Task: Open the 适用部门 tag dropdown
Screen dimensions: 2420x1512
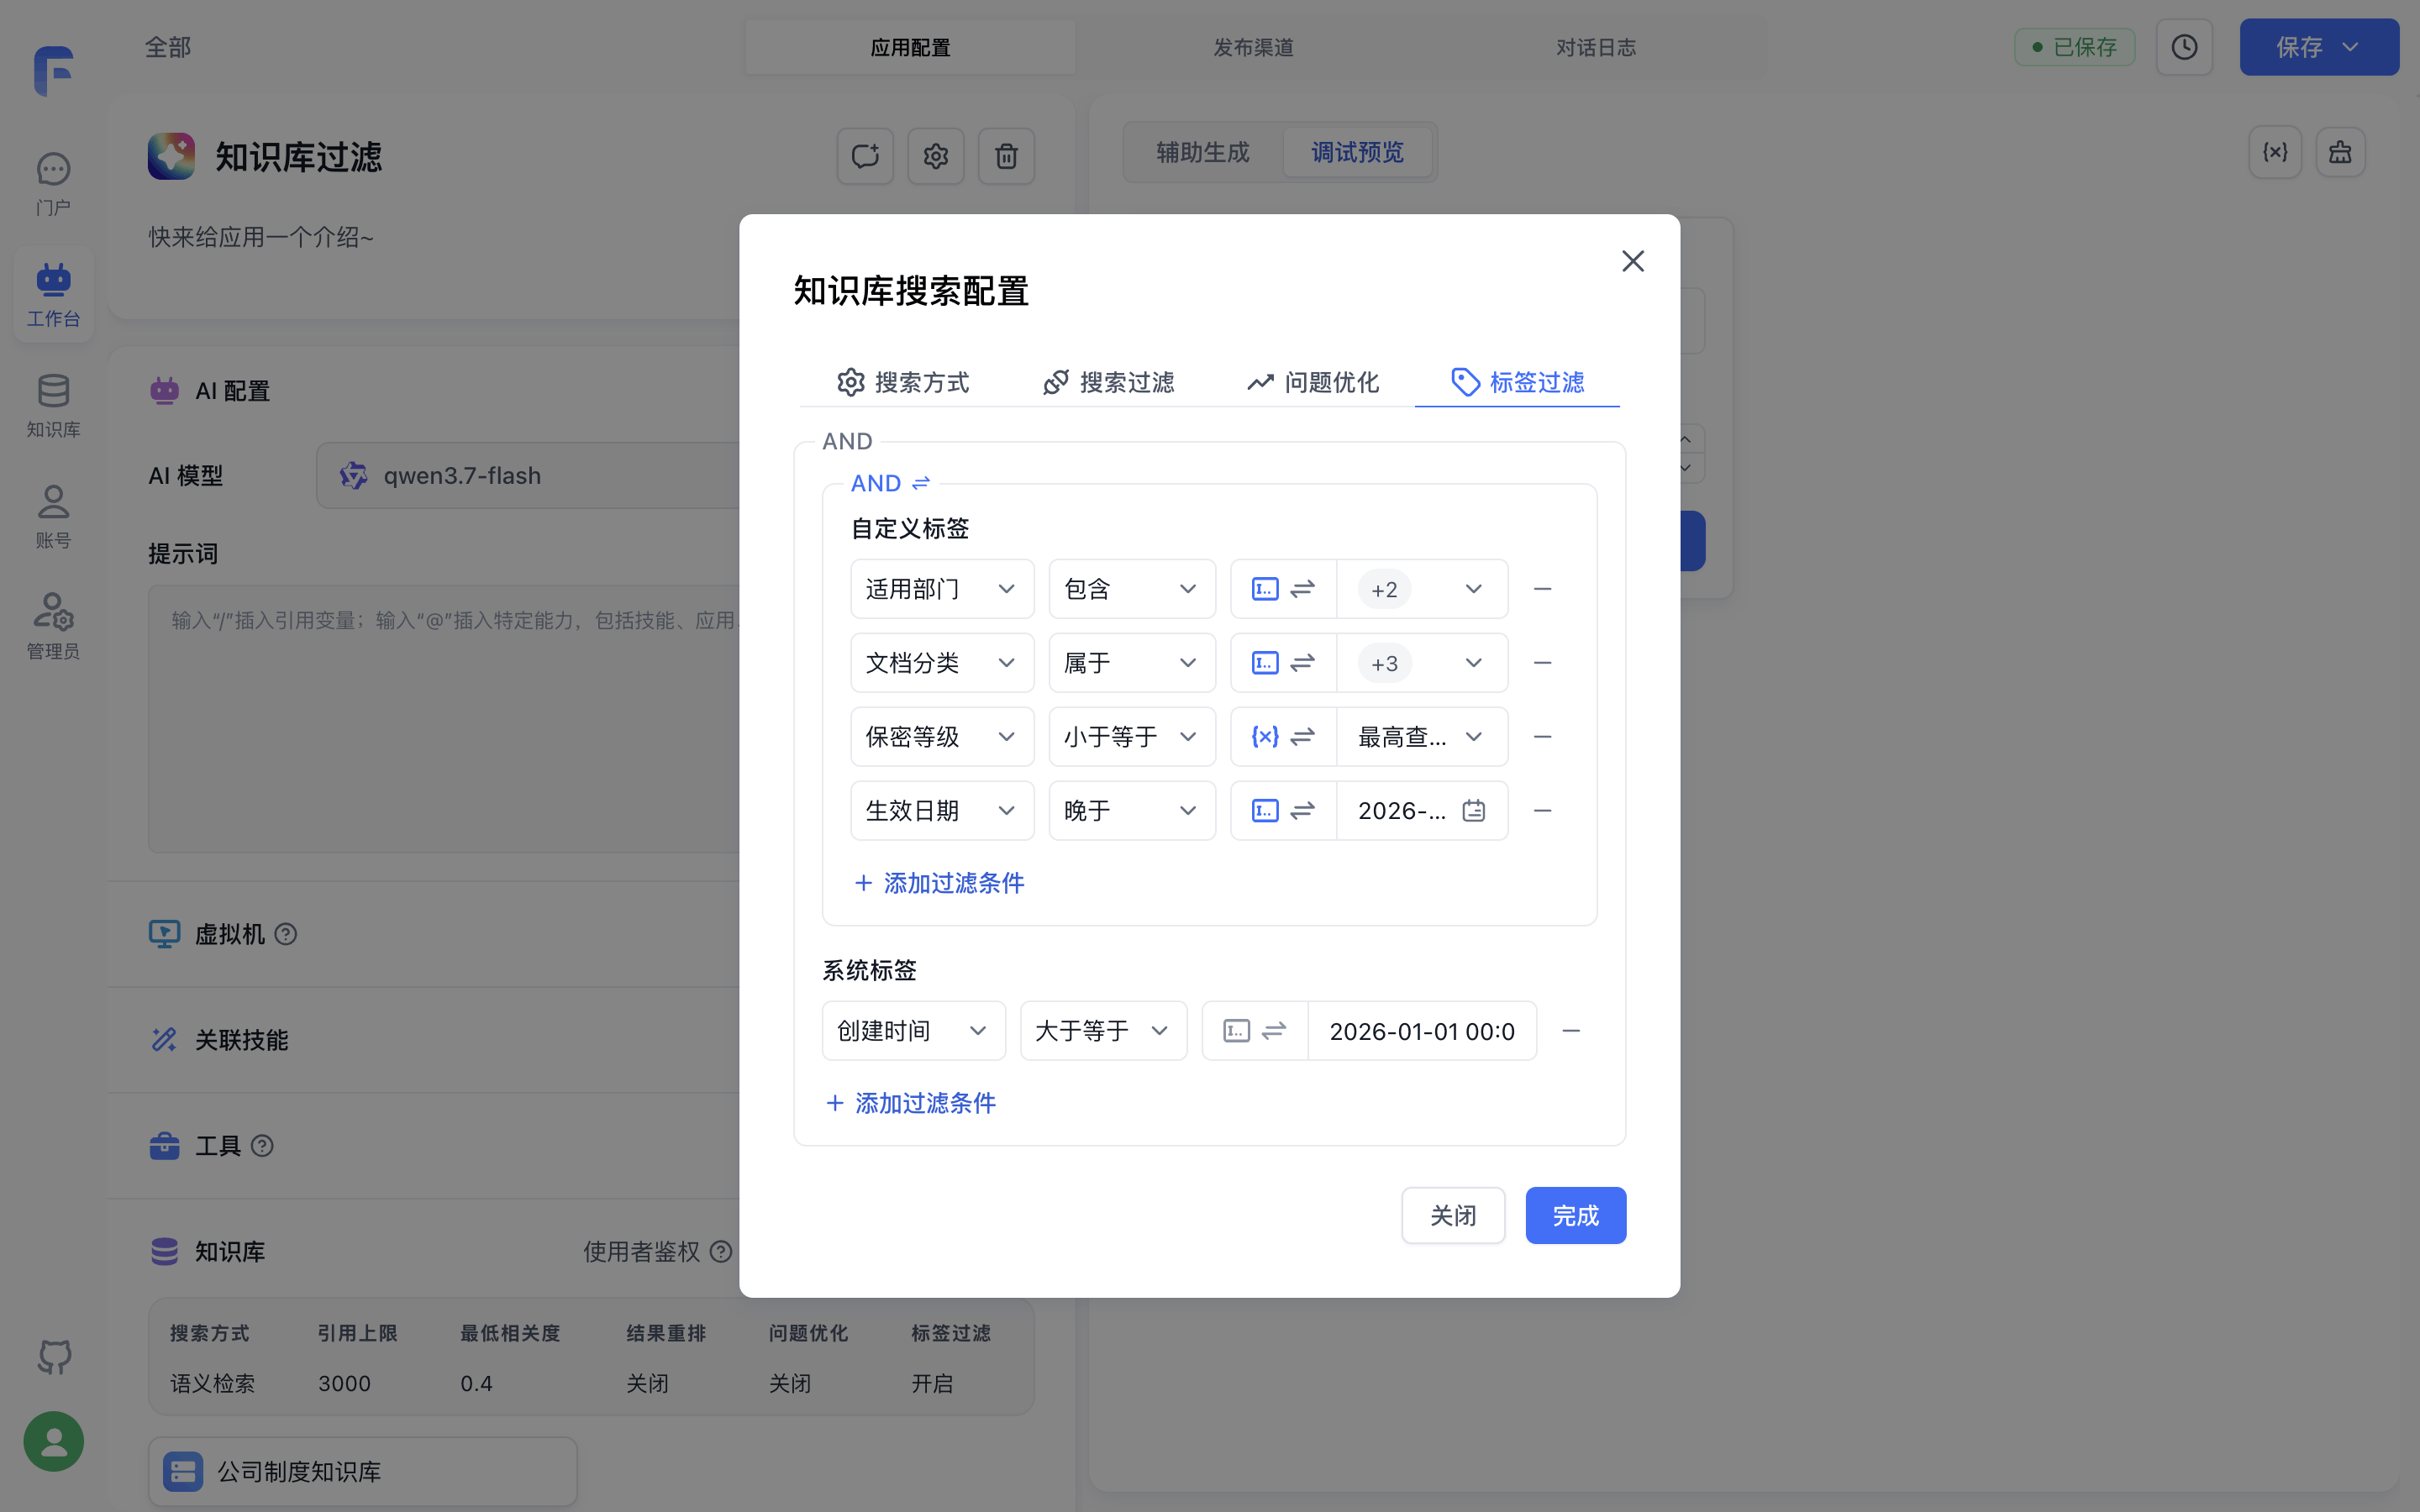Action: tap(942, 589)
